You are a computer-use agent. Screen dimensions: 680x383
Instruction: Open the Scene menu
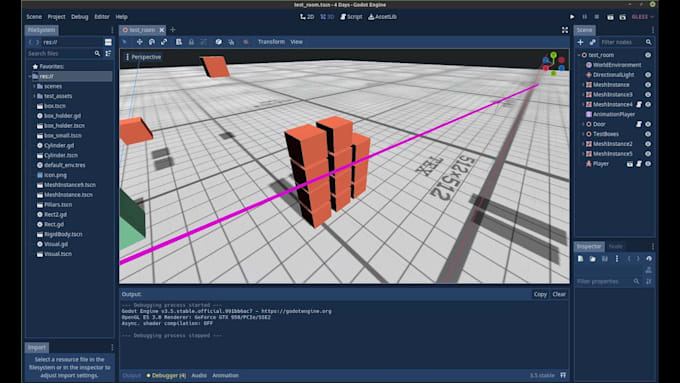[x=34, y=17]
